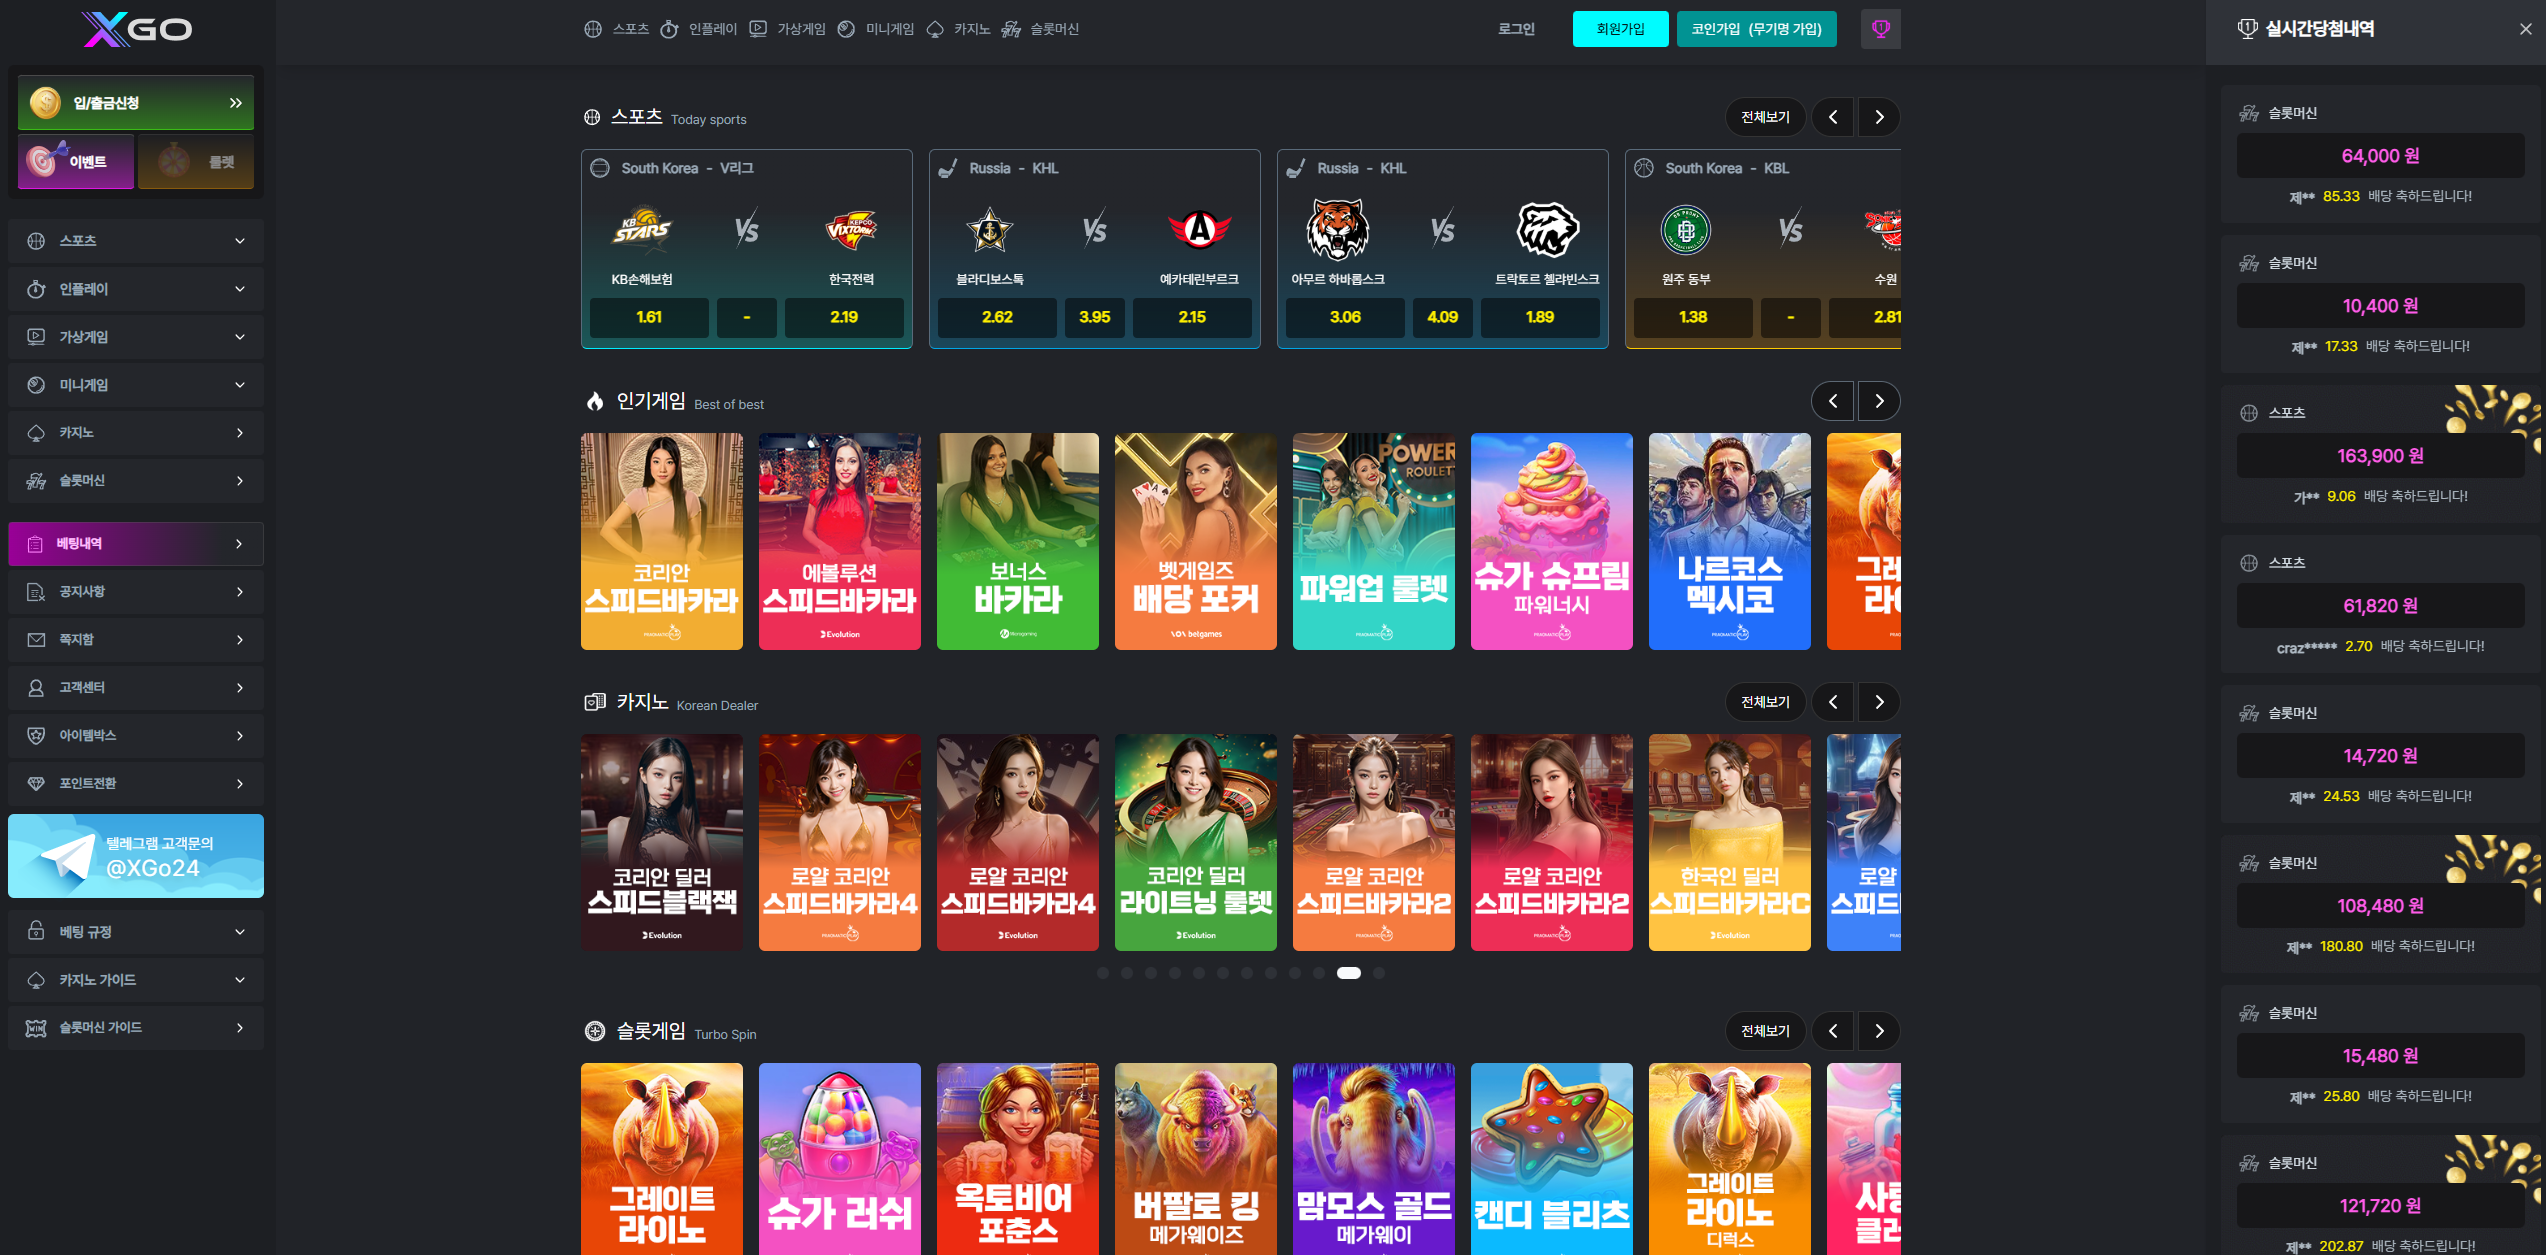The image size is (2546, 1255).
Task: Click the XGO logo
Action: coord(137,29)
